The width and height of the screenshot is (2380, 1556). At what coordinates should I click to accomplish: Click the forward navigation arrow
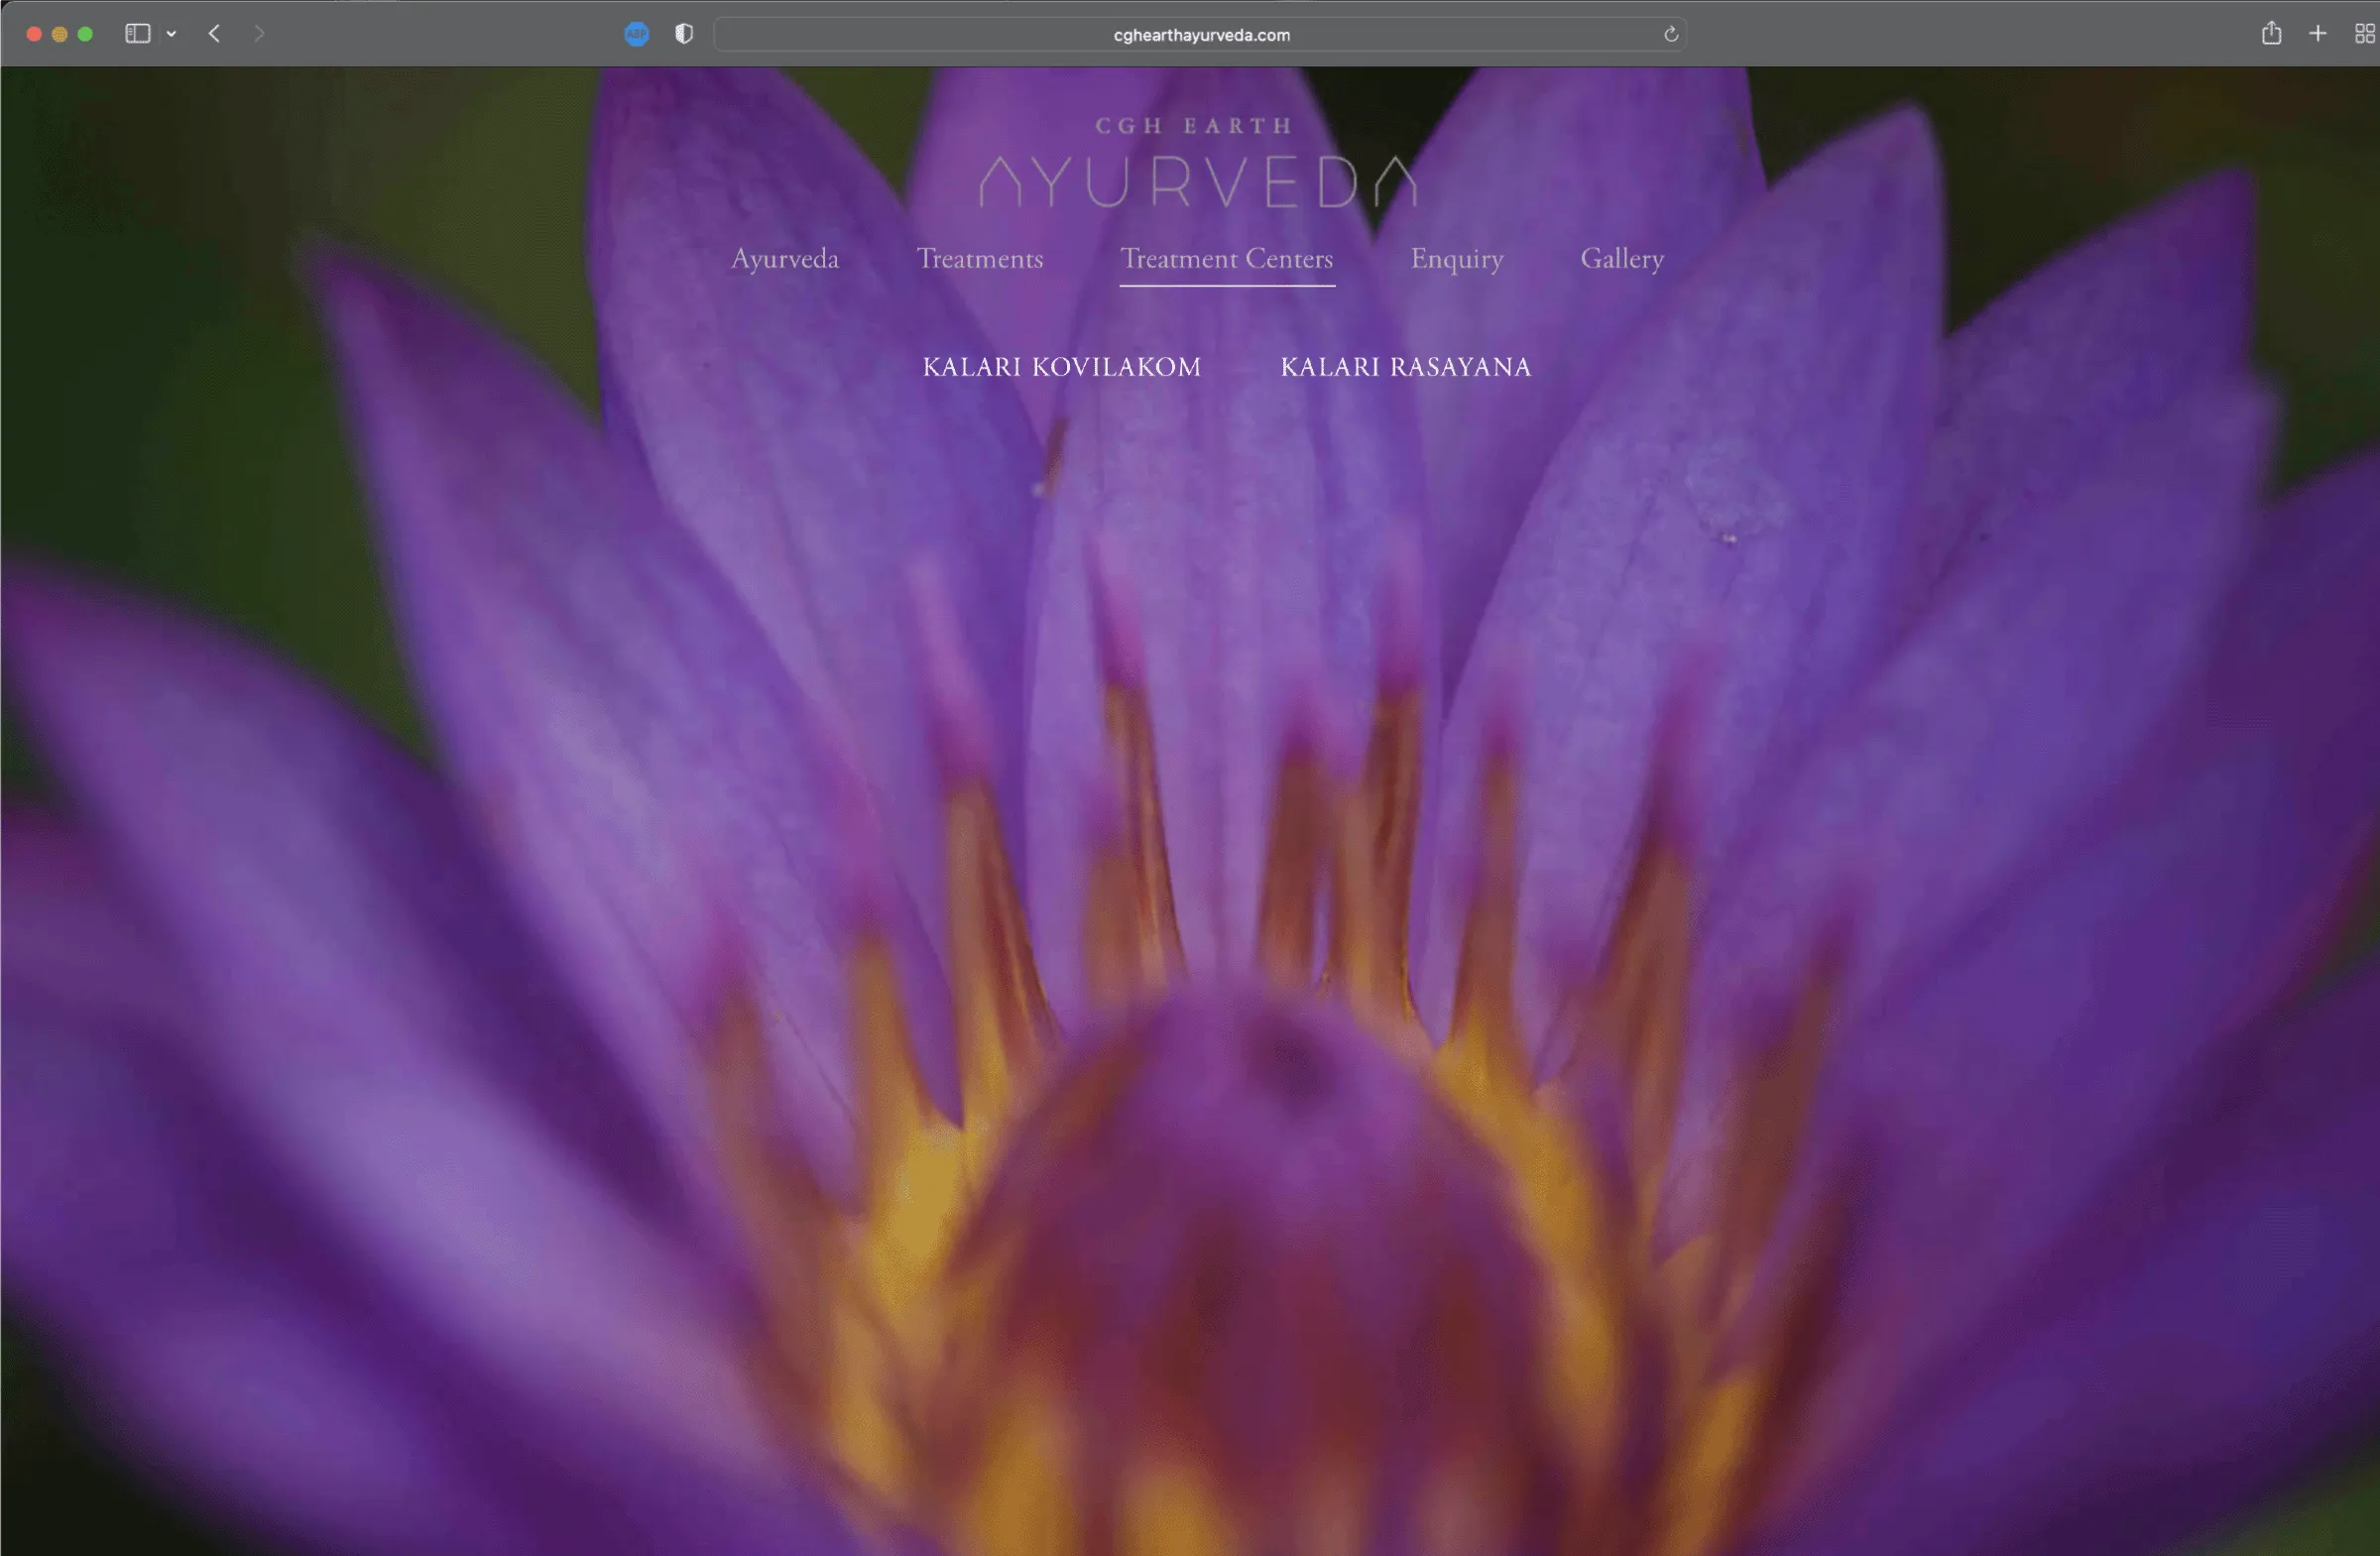[x=259, y=34]
